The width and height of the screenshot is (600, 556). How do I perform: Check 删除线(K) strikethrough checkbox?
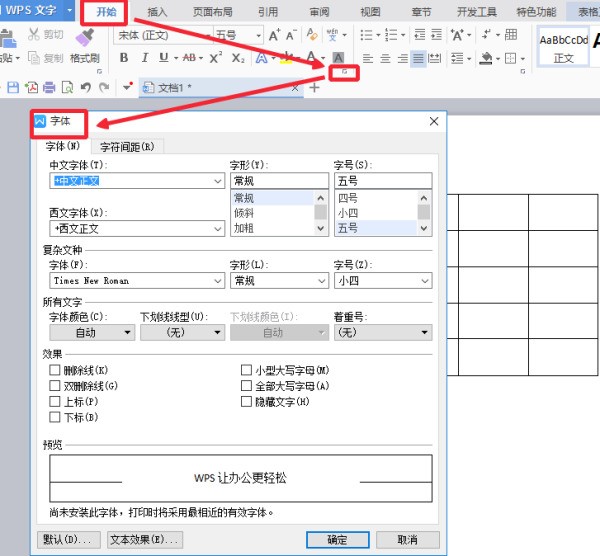click(55, 370)
